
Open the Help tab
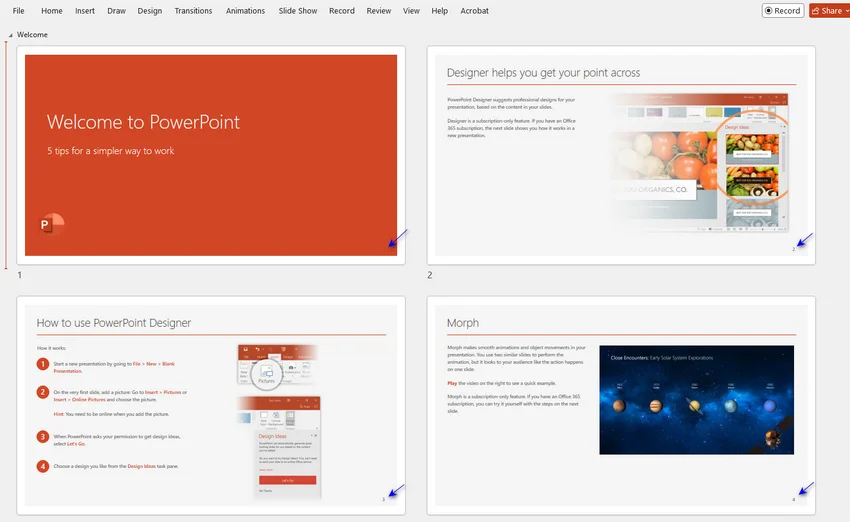pyautogui.click(x=440, y=11)
